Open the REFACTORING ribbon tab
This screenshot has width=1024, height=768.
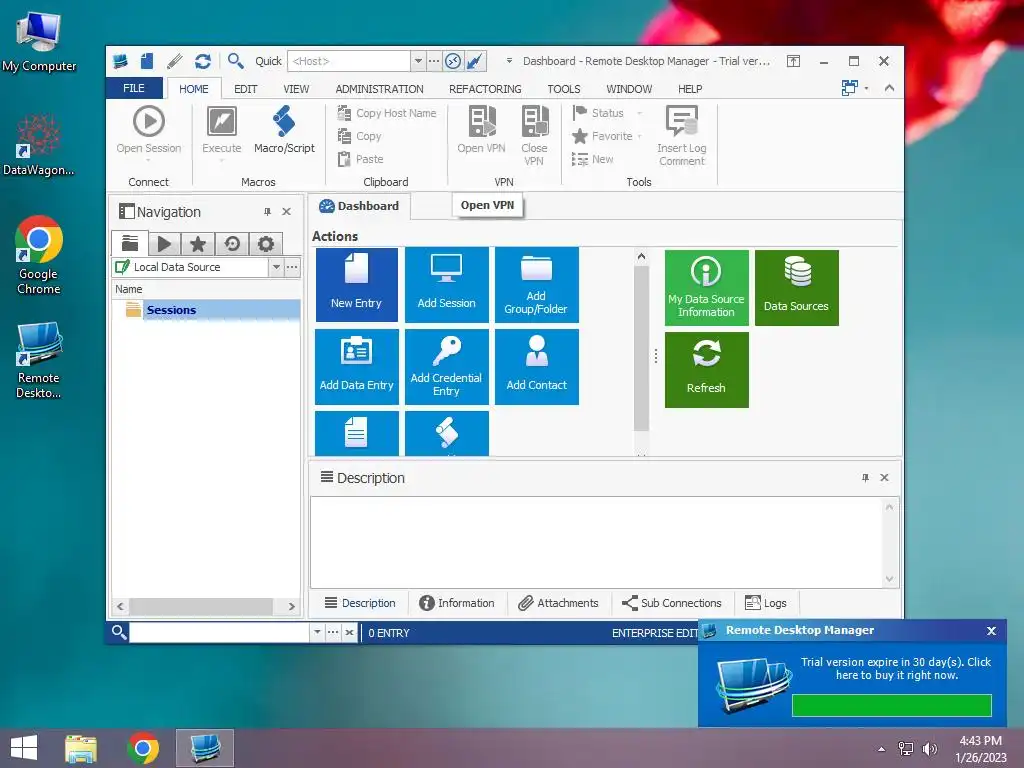point(485,89)
